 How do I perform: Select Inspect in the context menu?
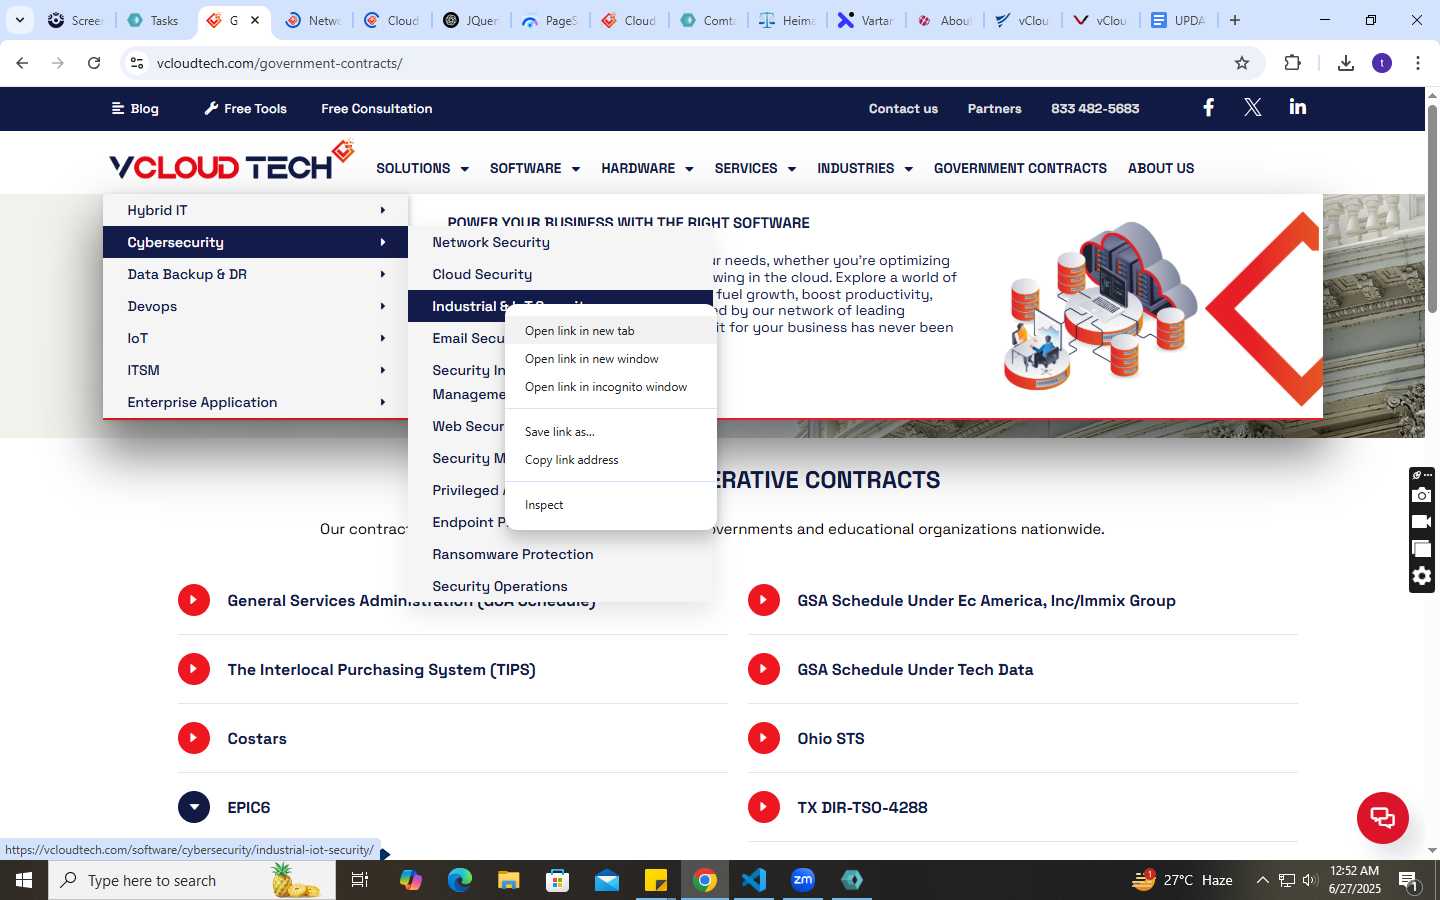pyautogui.click(x=611, y=505)
